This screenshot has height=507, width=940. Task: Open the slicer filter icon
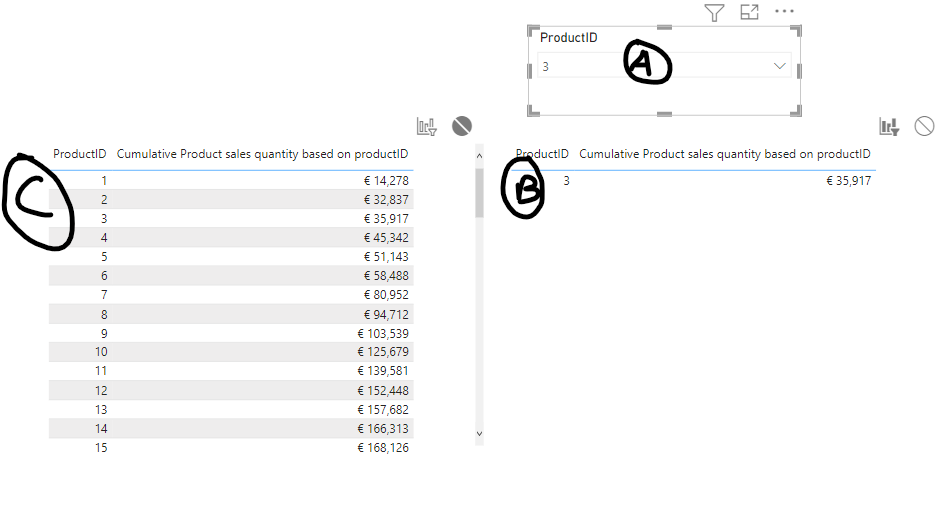[713, 13]
